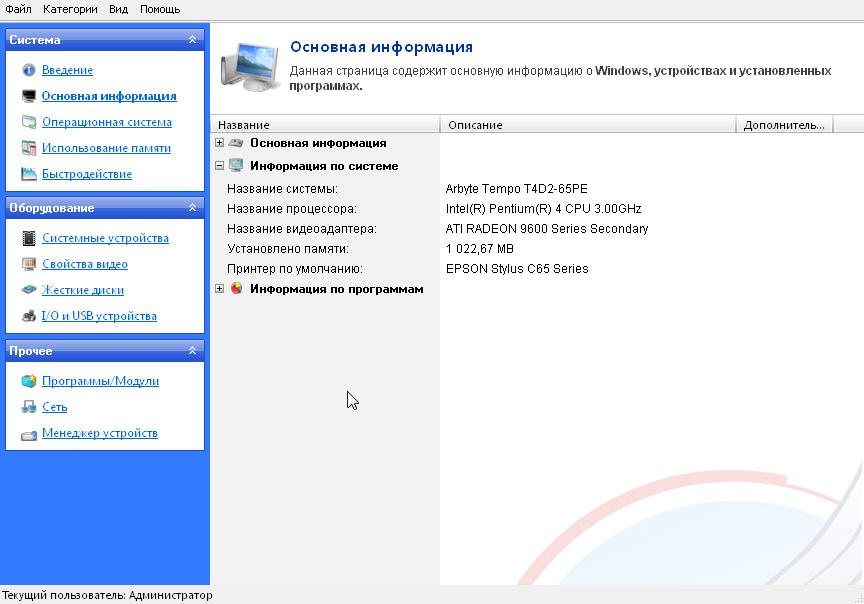Click the Менеджер устройств icon
864x604 pixels.
coord(29,435)
